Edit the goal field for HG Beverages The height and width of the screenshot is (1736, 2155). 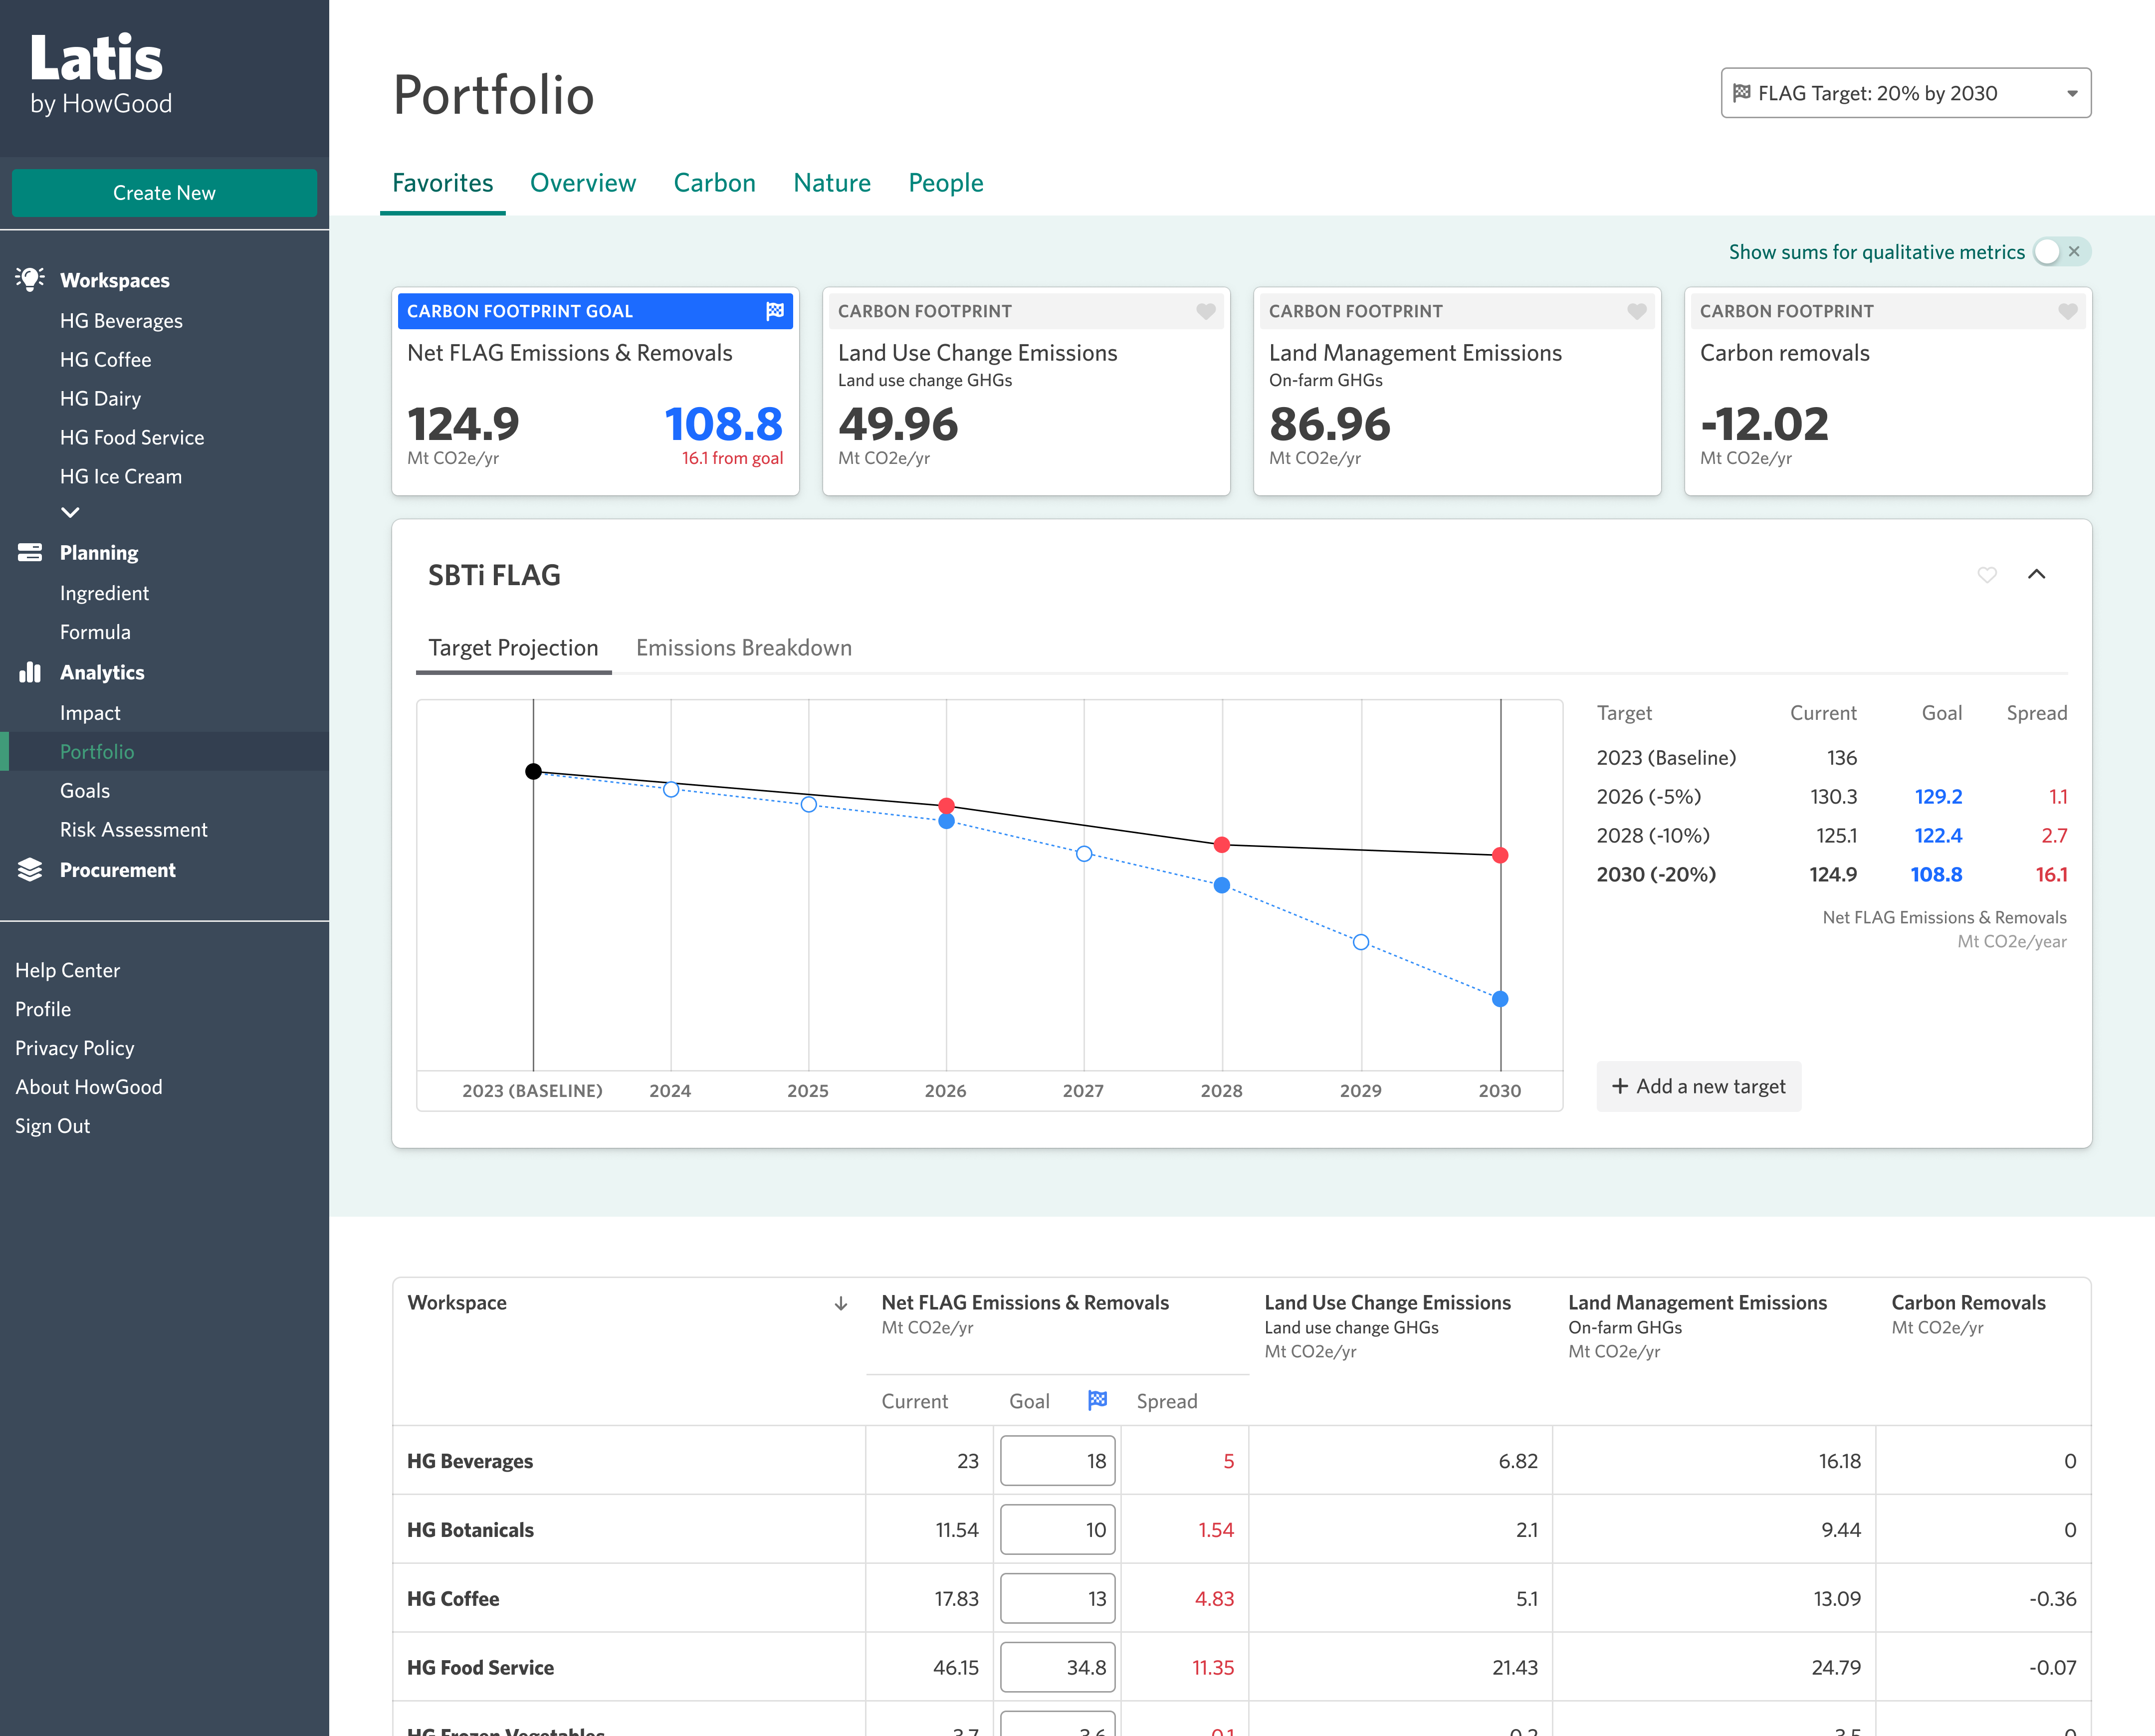click(x=1057, y=1461)
